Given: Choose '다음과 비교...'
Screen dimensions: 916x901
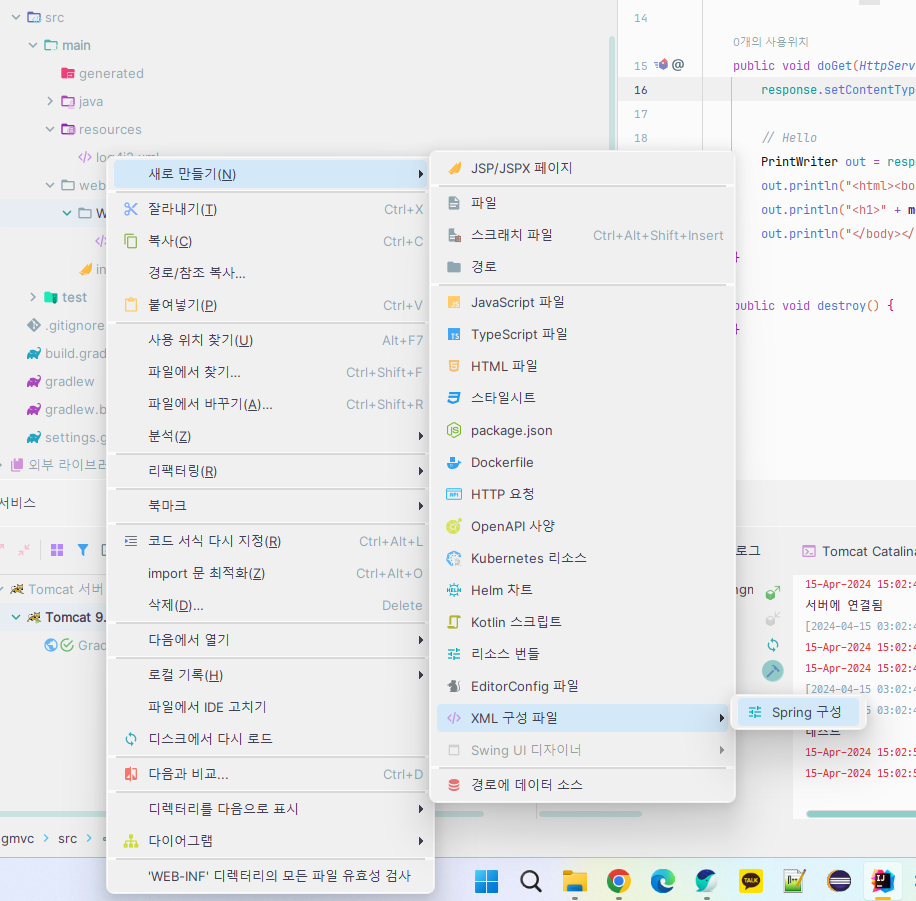Looking at the screenshot, I should [x=270, y=774].
